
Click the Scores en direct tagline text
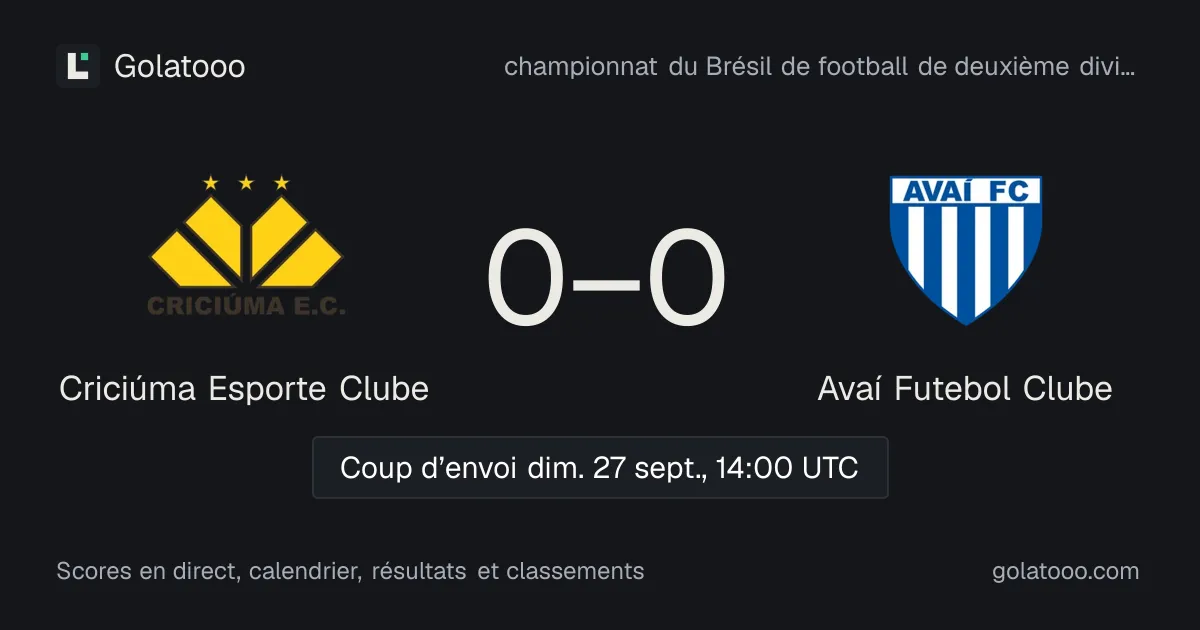pos(350,571)
